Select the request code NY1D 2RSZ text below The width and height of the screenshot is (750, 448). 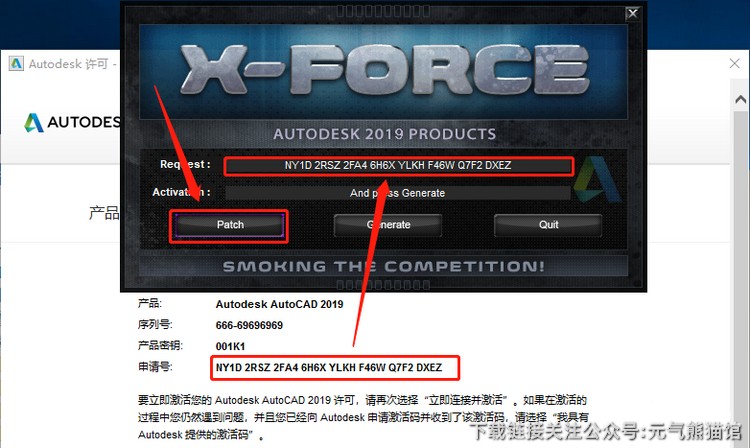click(x=329, y=368)
